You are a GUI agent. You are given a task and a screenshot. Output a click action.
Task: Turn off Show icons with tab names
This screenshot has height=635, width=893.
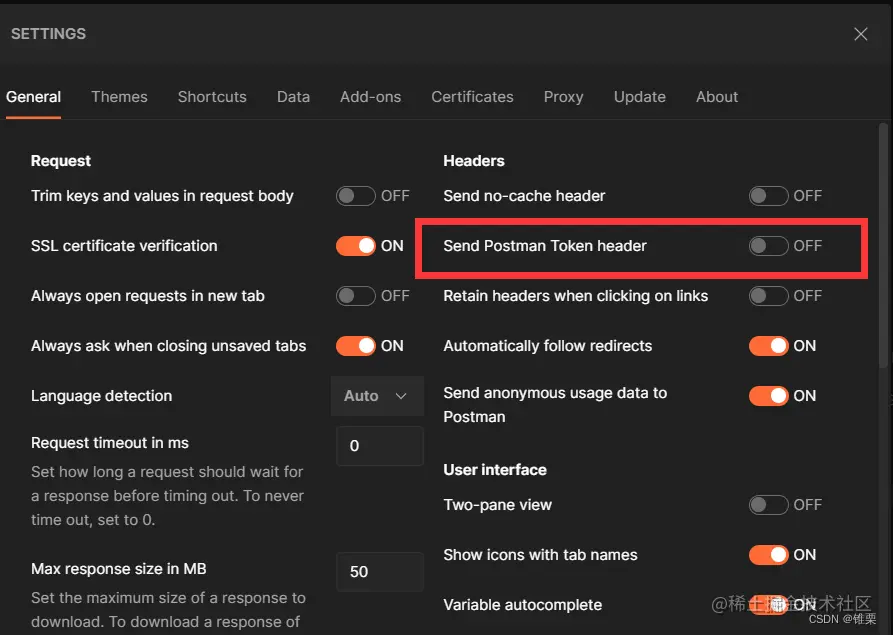click(x=768, y=555)
